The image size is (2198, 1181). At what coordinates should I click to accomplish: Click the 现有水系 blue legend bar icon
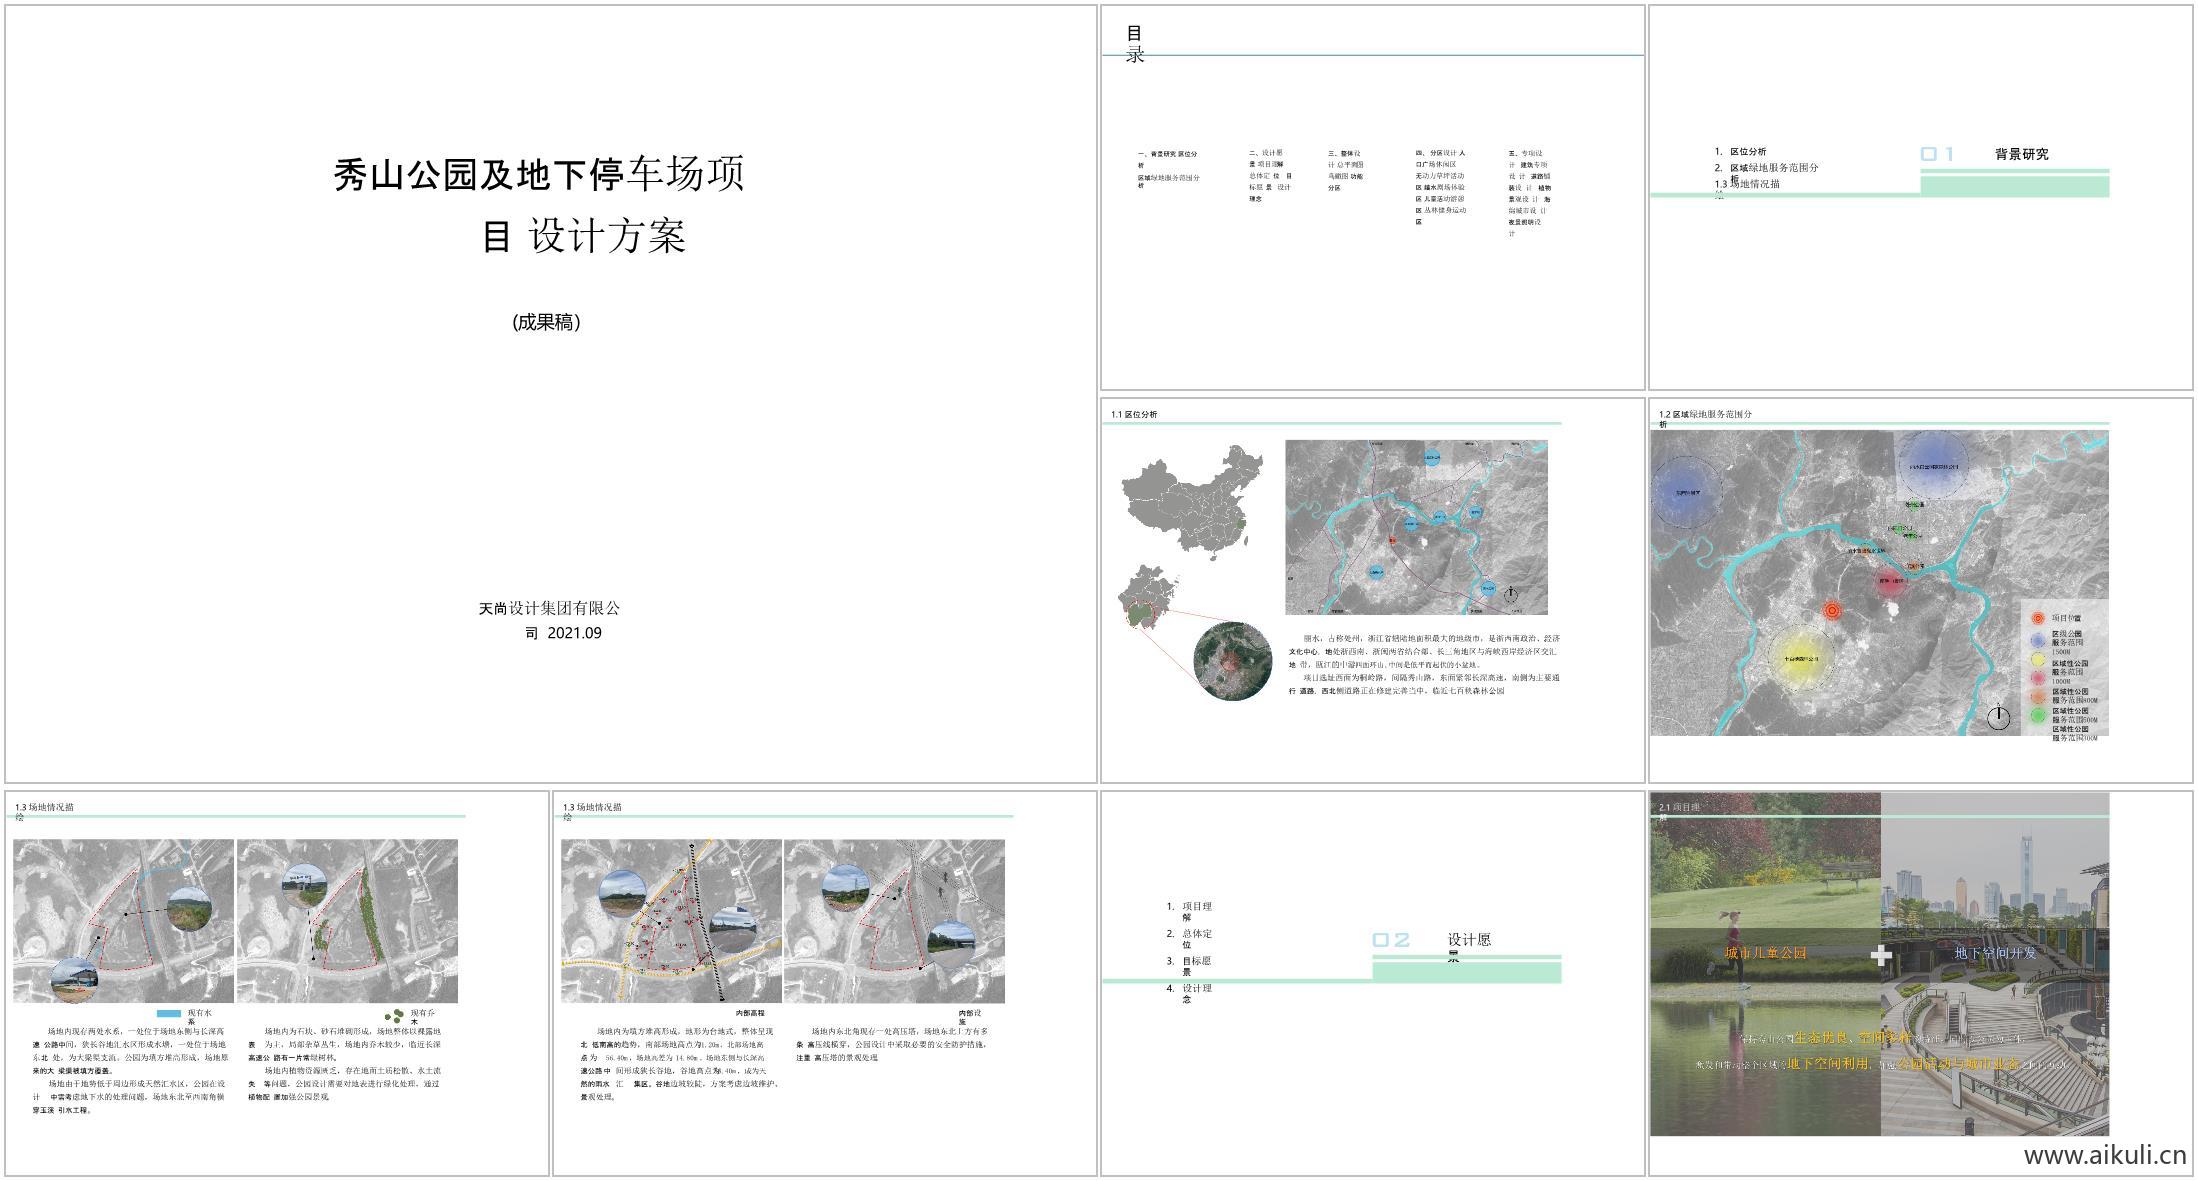coord(169,1013)
